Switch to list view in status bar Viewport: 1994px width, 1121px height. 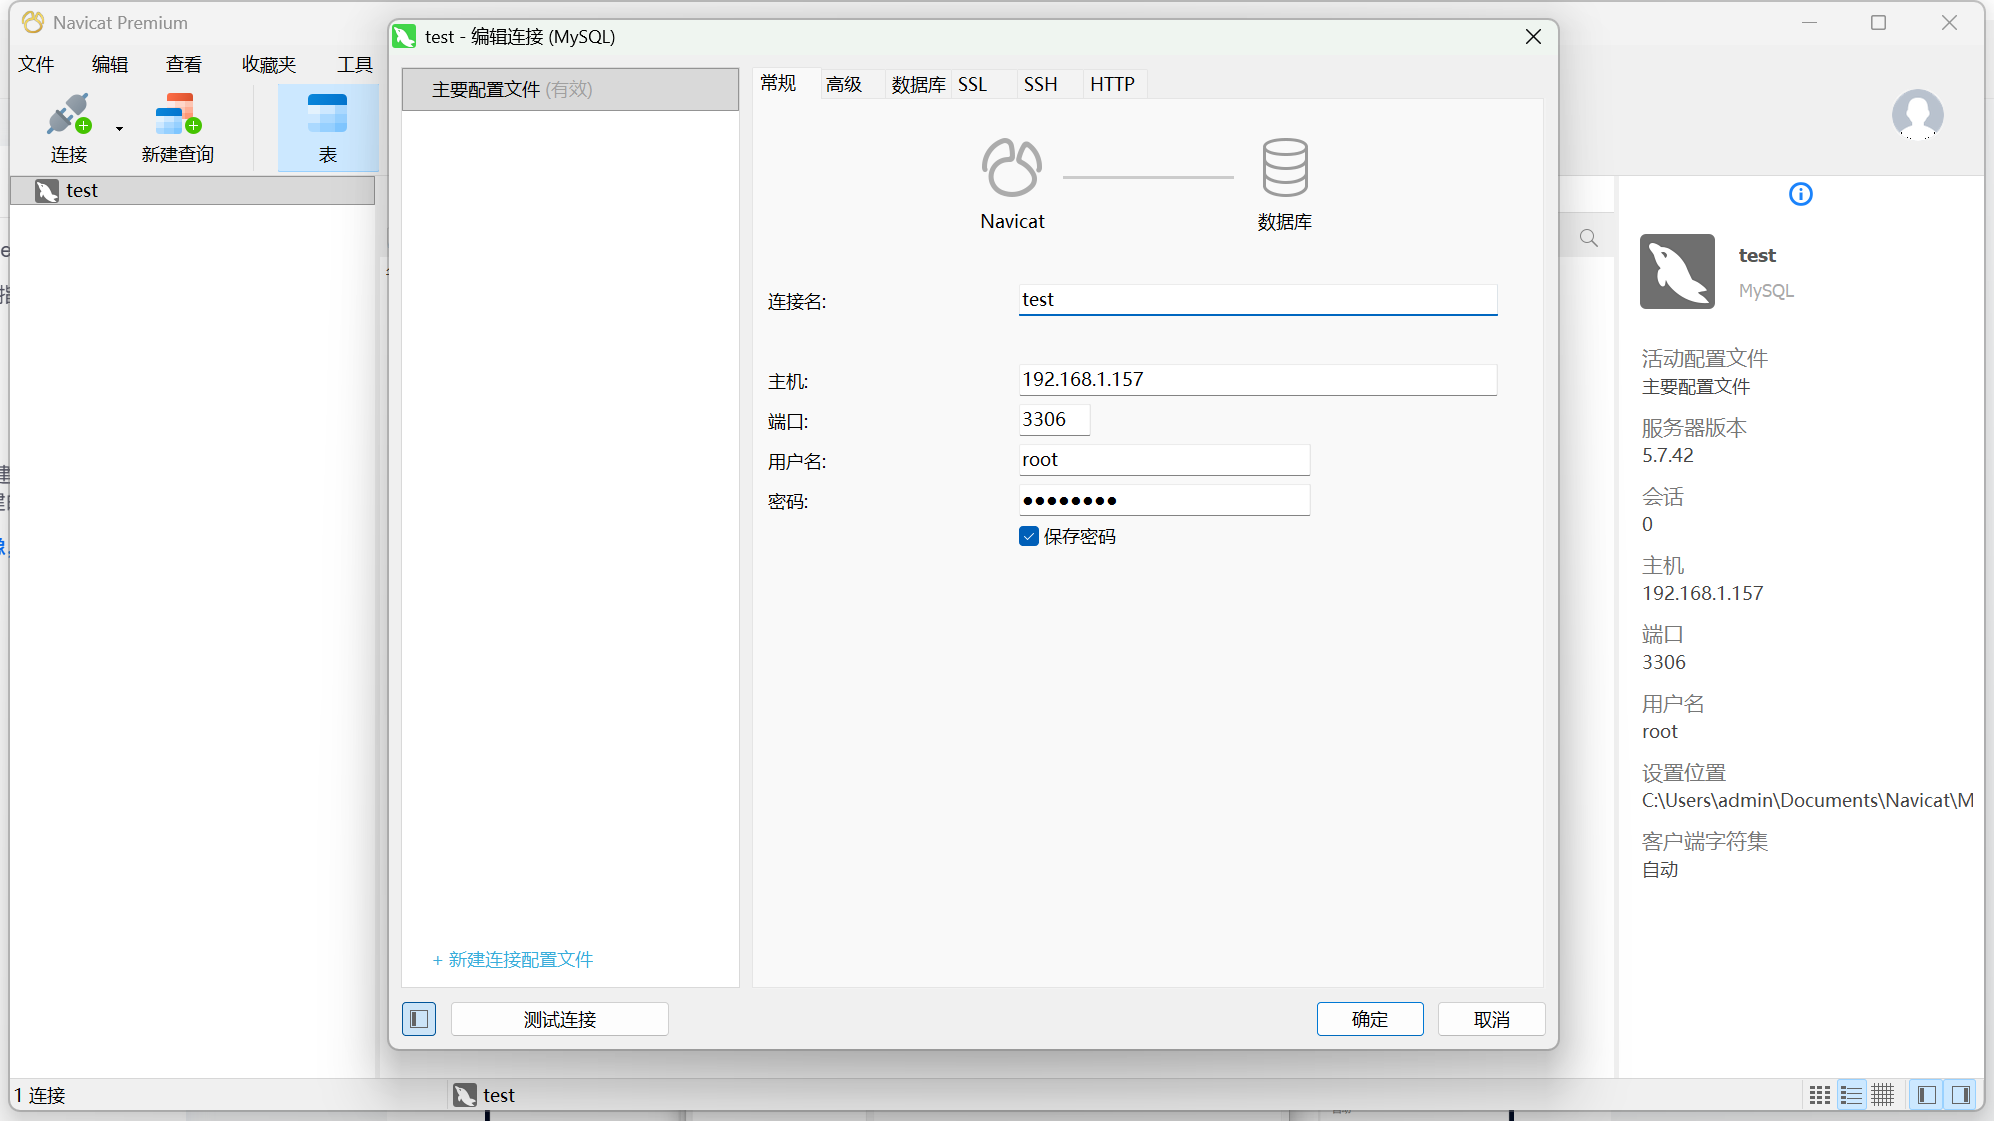pos(1851,1095)
